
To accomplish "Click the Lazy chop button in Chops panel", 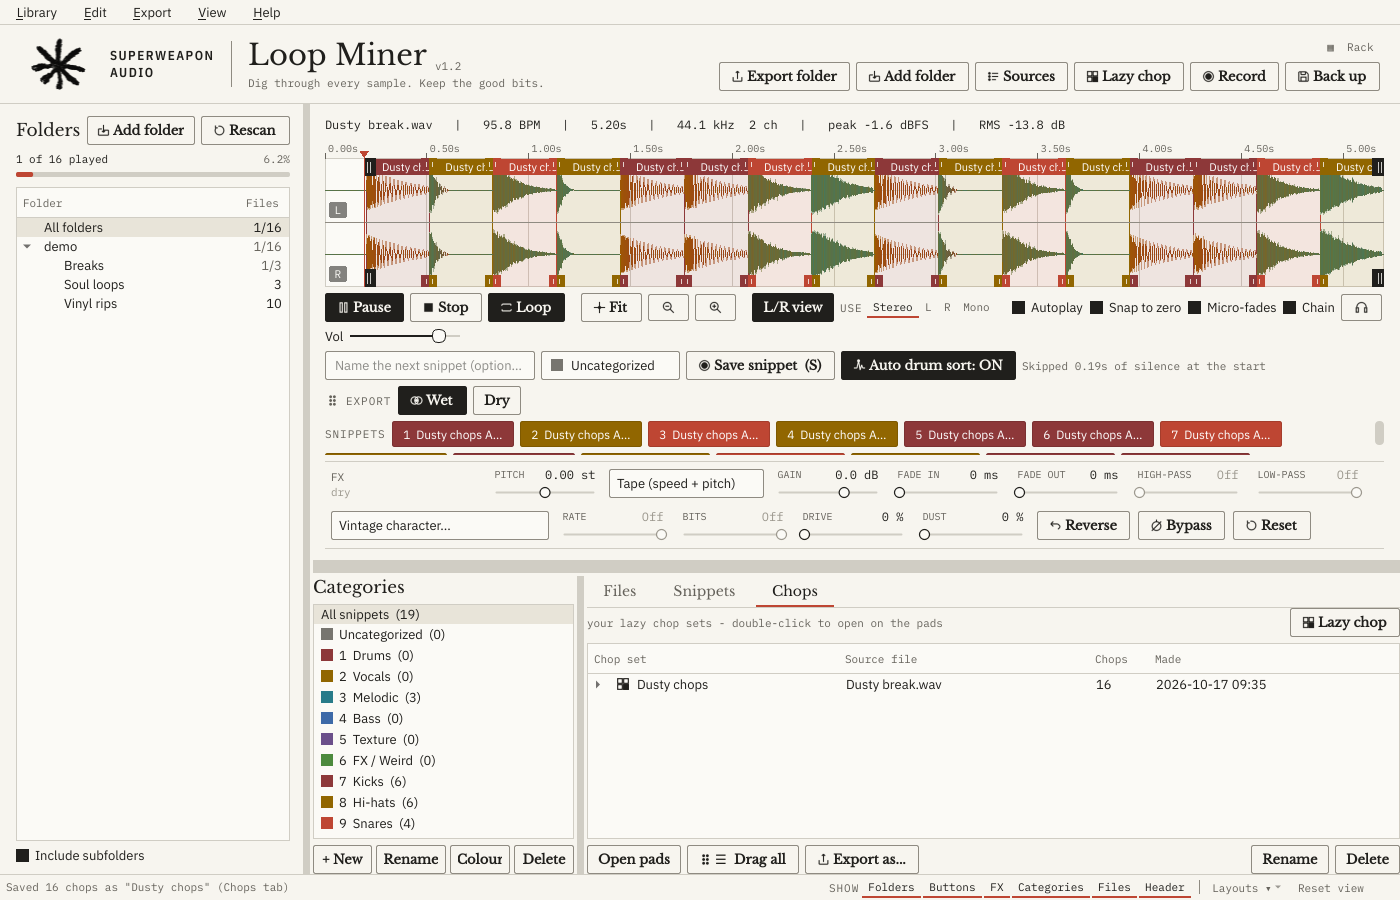I will [1345, 622].
